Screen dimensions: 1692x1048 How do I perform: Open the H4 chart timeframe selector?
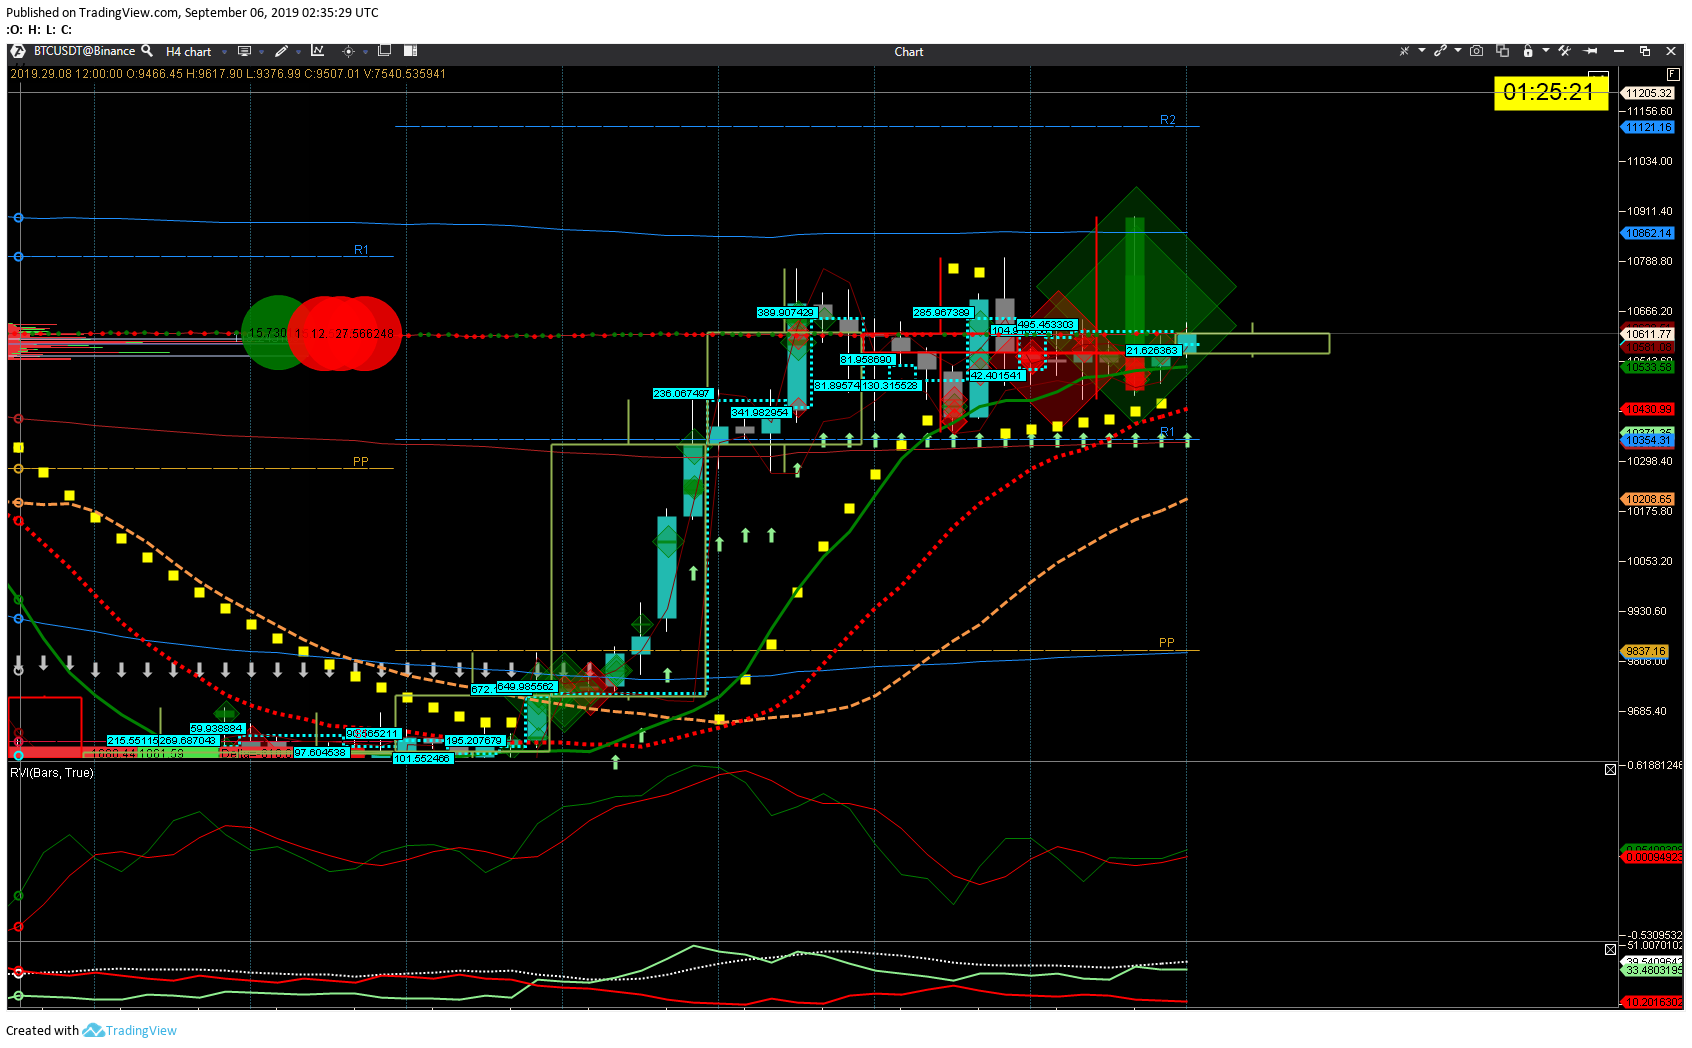188,52
